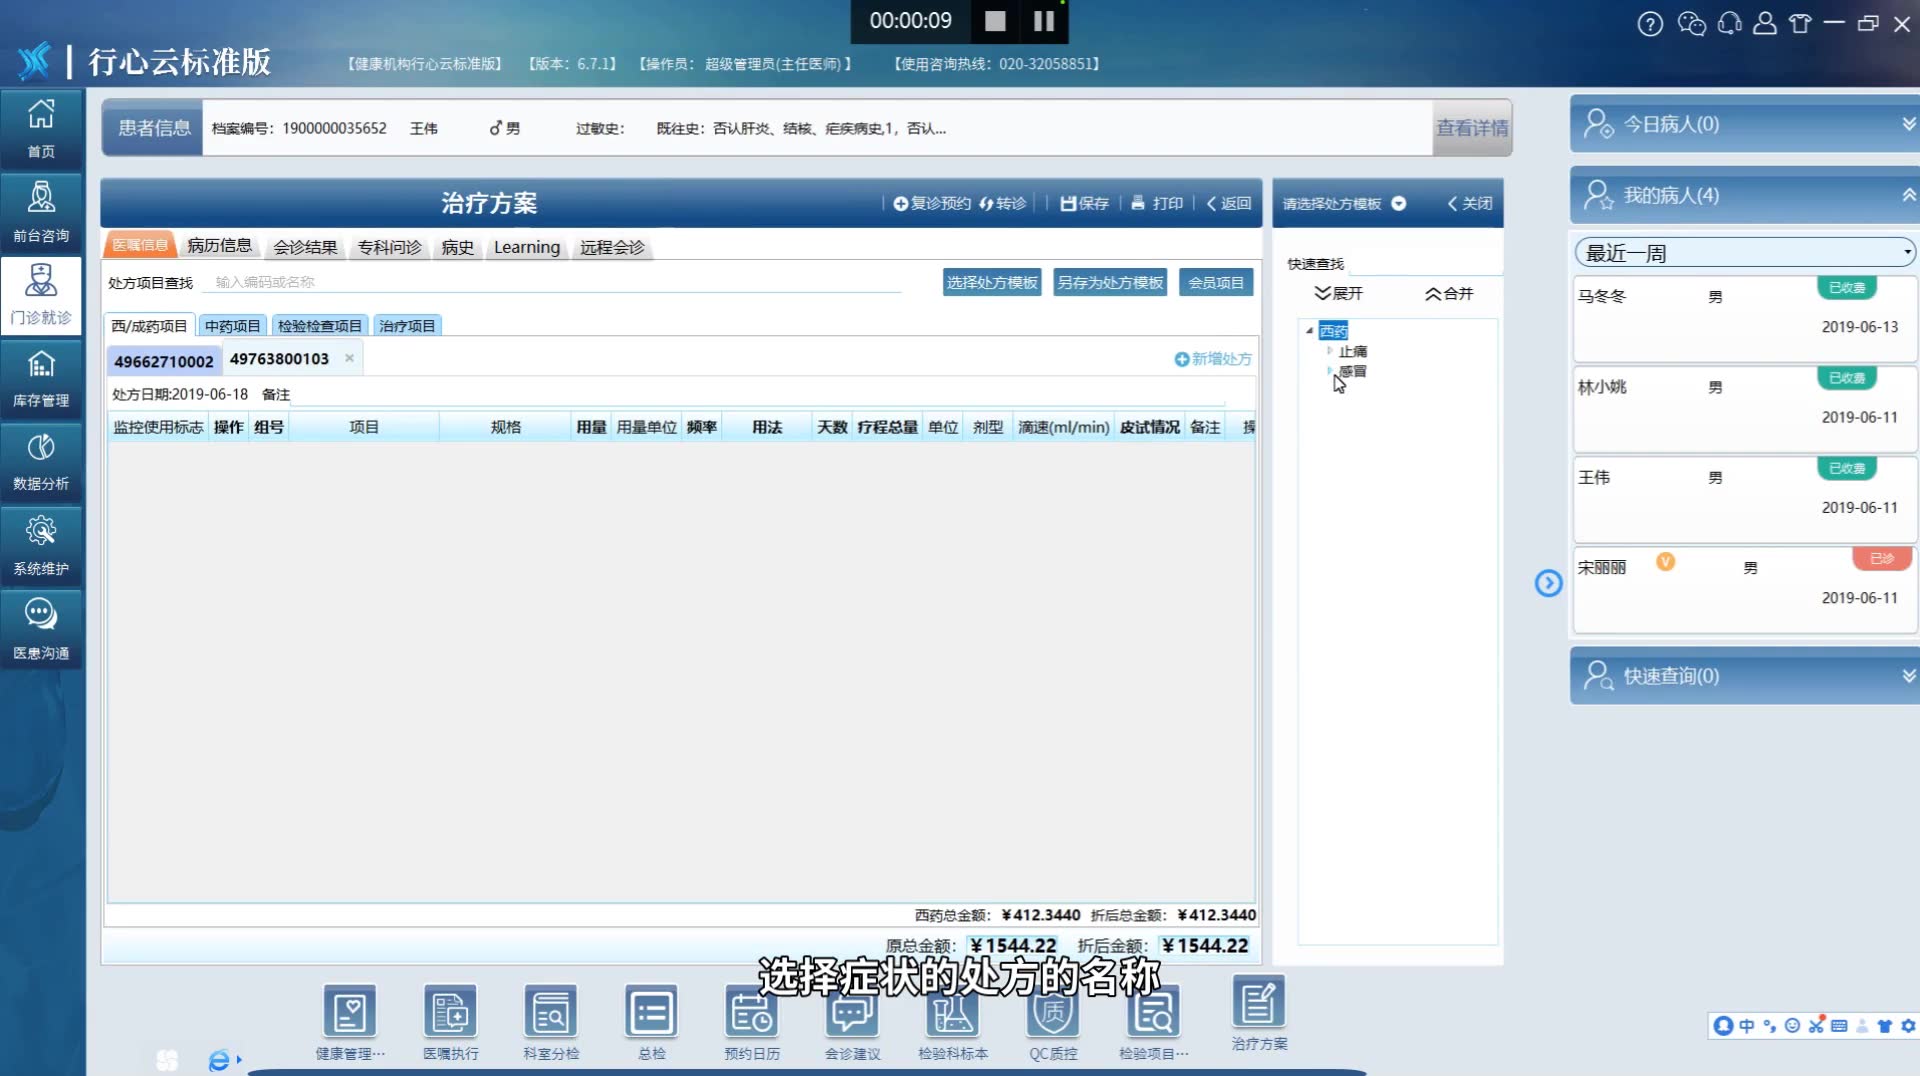Image resolution: width=1920 pixels, height=1076 pixels.
Task: Open 数据分析 sidebar module
Action: point(41,461)
